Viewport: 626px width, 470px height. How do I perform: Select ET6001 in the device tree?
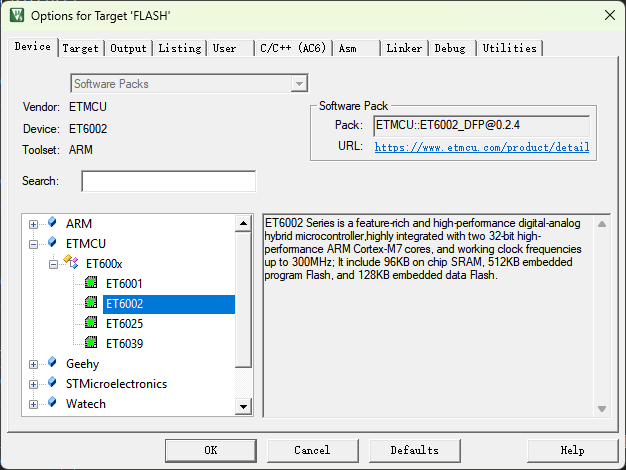(124, 284)
